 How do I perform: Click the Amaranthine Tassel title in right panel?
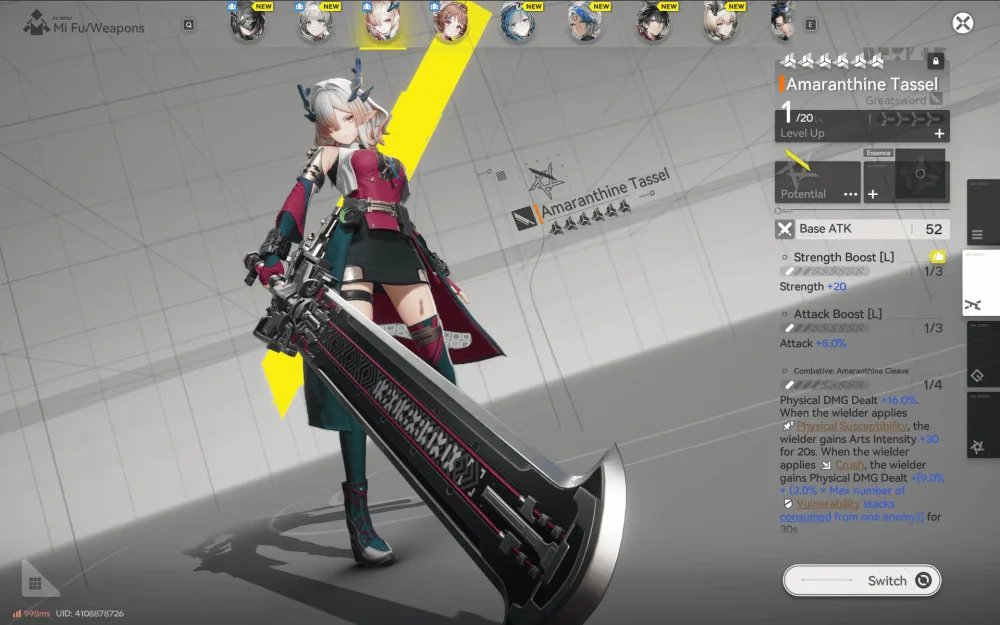coord(862,84)
